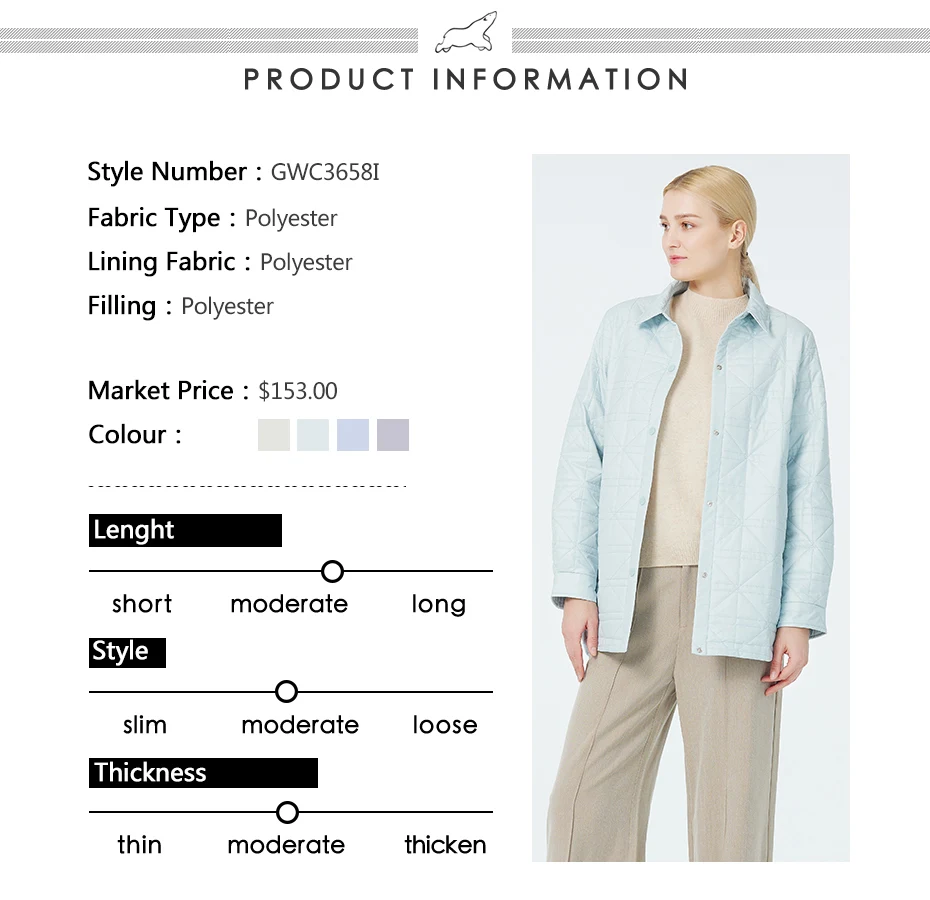Select the periwinkle blue colour swatch

click(x=353, y=435)
